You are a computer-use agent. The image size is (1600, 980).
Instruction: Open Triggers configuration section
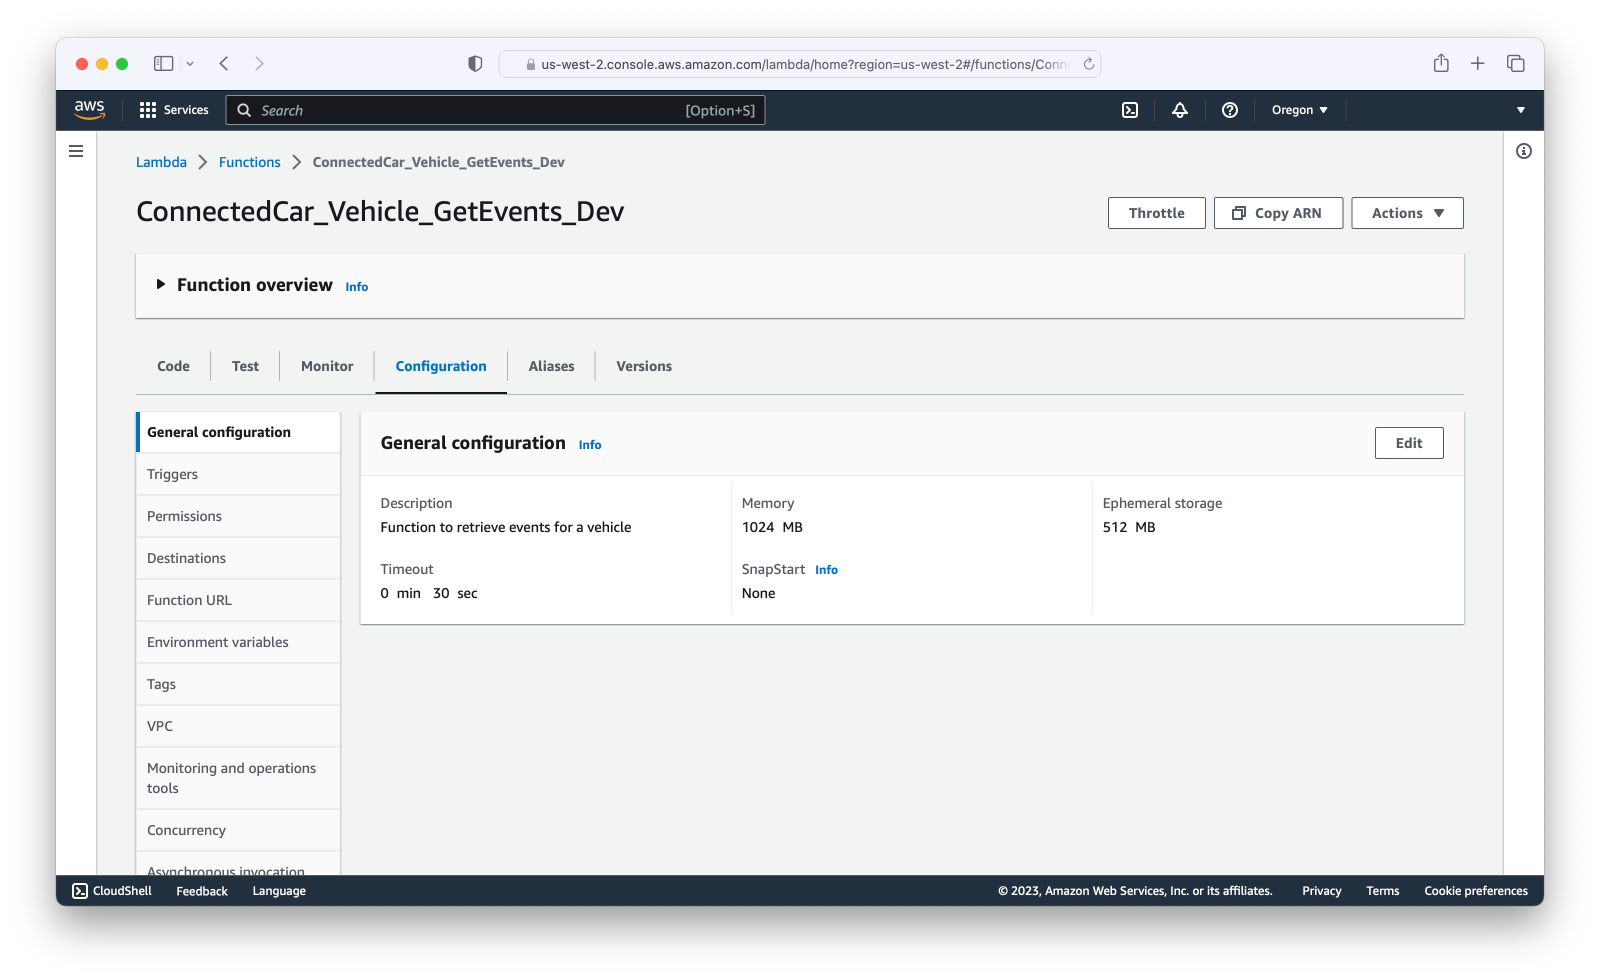(x=238, y=474)
